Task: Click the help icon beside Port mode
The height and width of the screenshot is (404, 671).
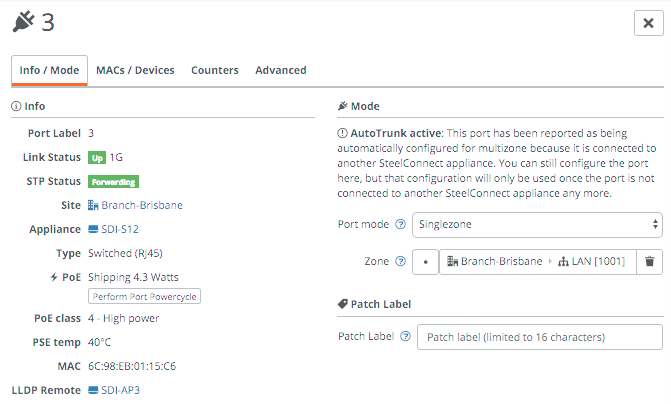Action: point(400,225)
